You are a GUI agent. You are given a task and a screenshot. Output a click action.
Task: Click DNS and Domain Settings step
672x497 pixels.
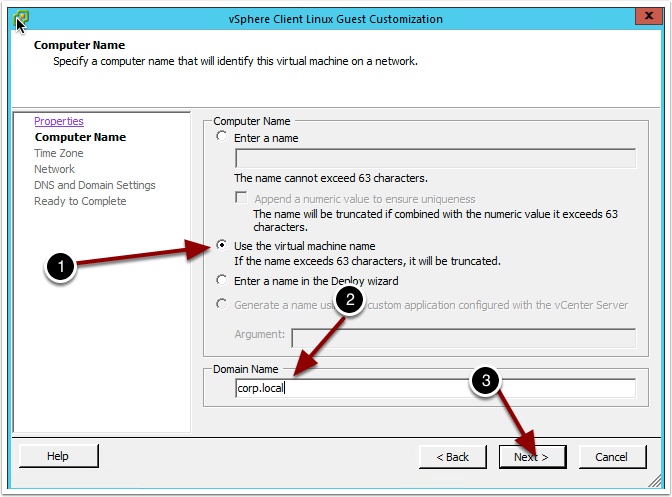point(95,185)
